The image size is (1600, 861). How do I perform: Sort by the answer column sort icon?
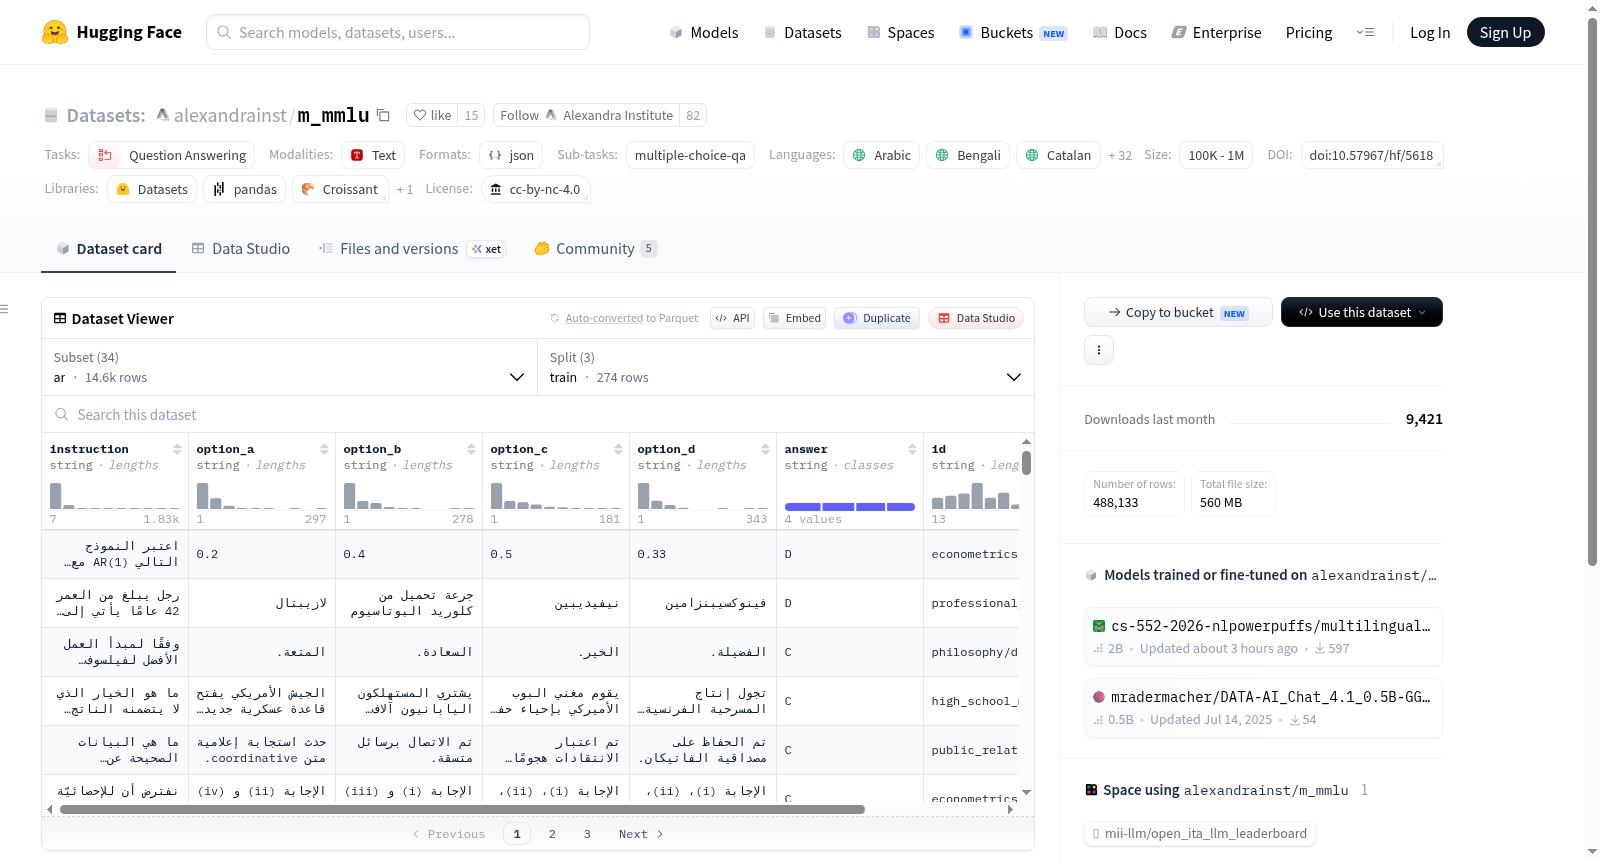pyautogui.click(x=912, y=449)
